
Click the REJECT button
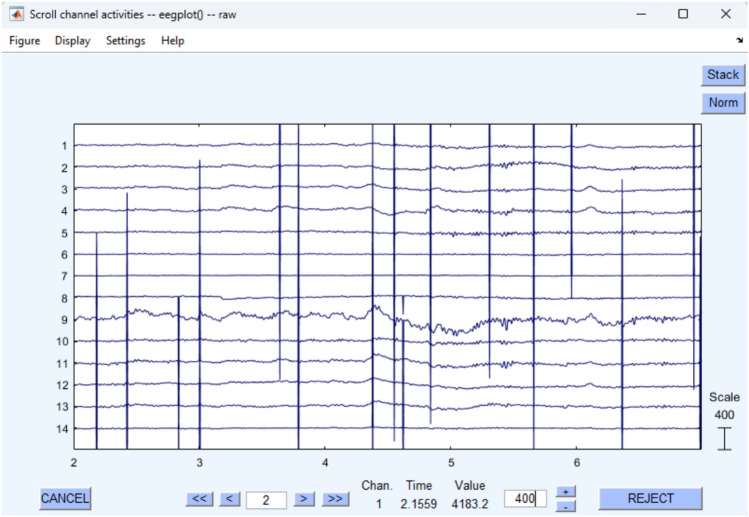pyautogui.click(x=650, y=498)
